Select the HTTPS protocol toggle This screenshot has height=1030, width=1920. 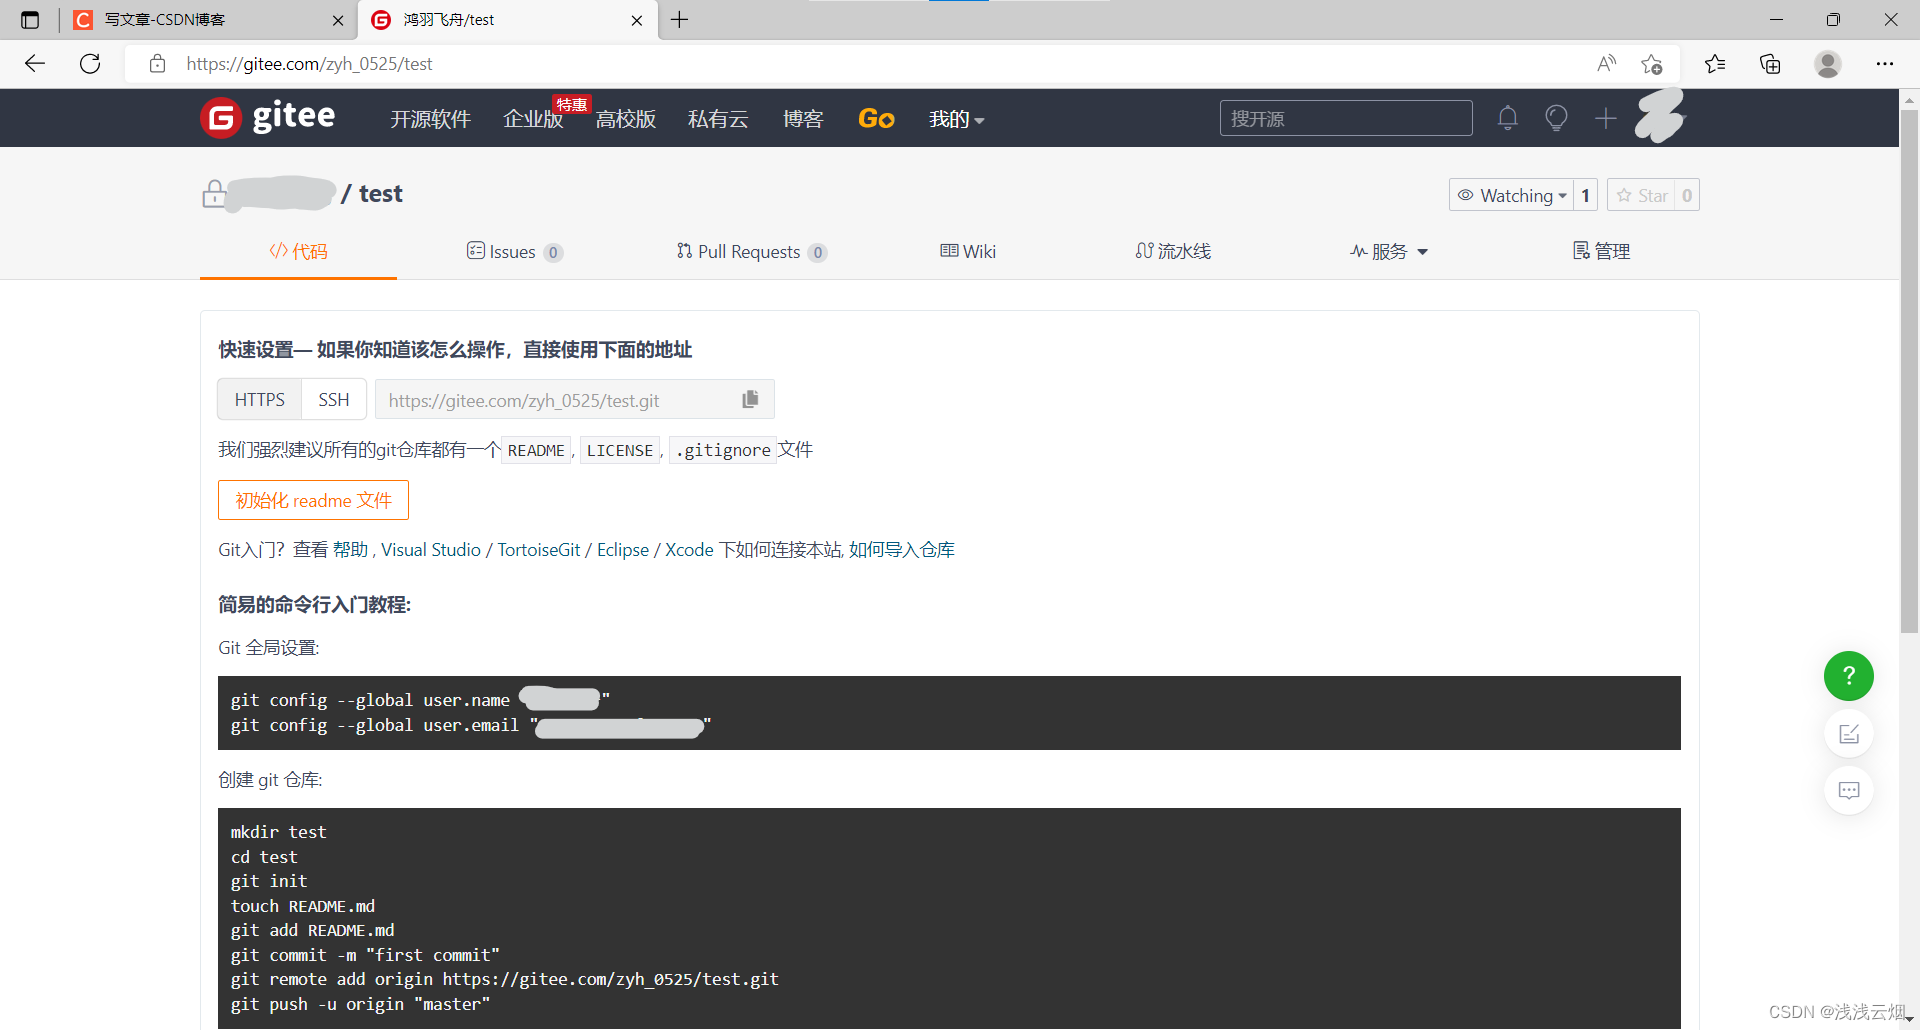point(260,399)
